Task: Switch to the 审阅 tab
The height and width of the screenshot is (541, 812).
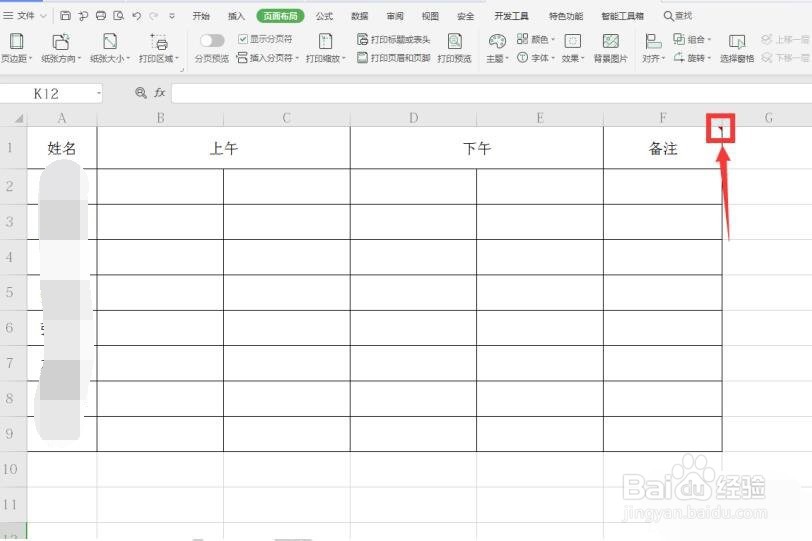Action: click(395, 16)
